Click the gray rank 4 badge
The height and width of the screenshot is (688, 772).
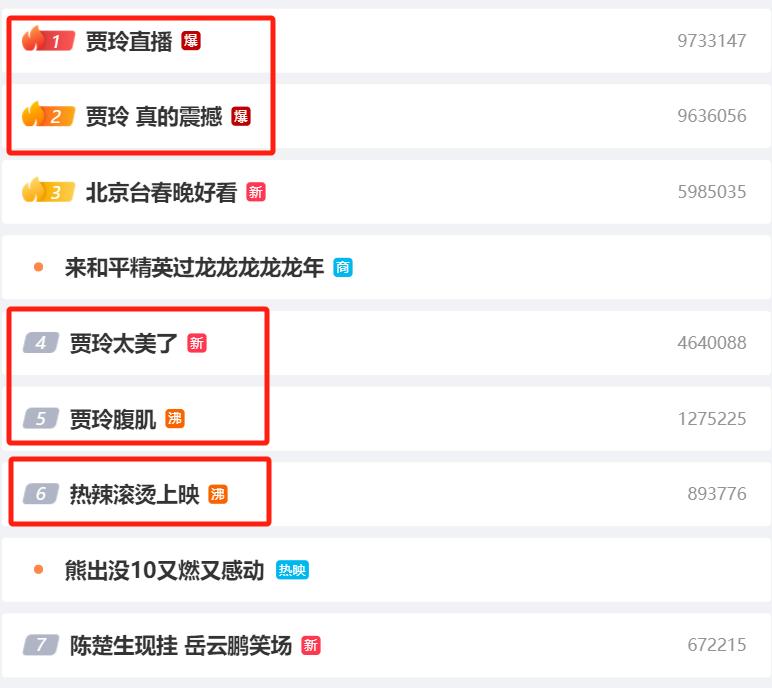[41, 342]
